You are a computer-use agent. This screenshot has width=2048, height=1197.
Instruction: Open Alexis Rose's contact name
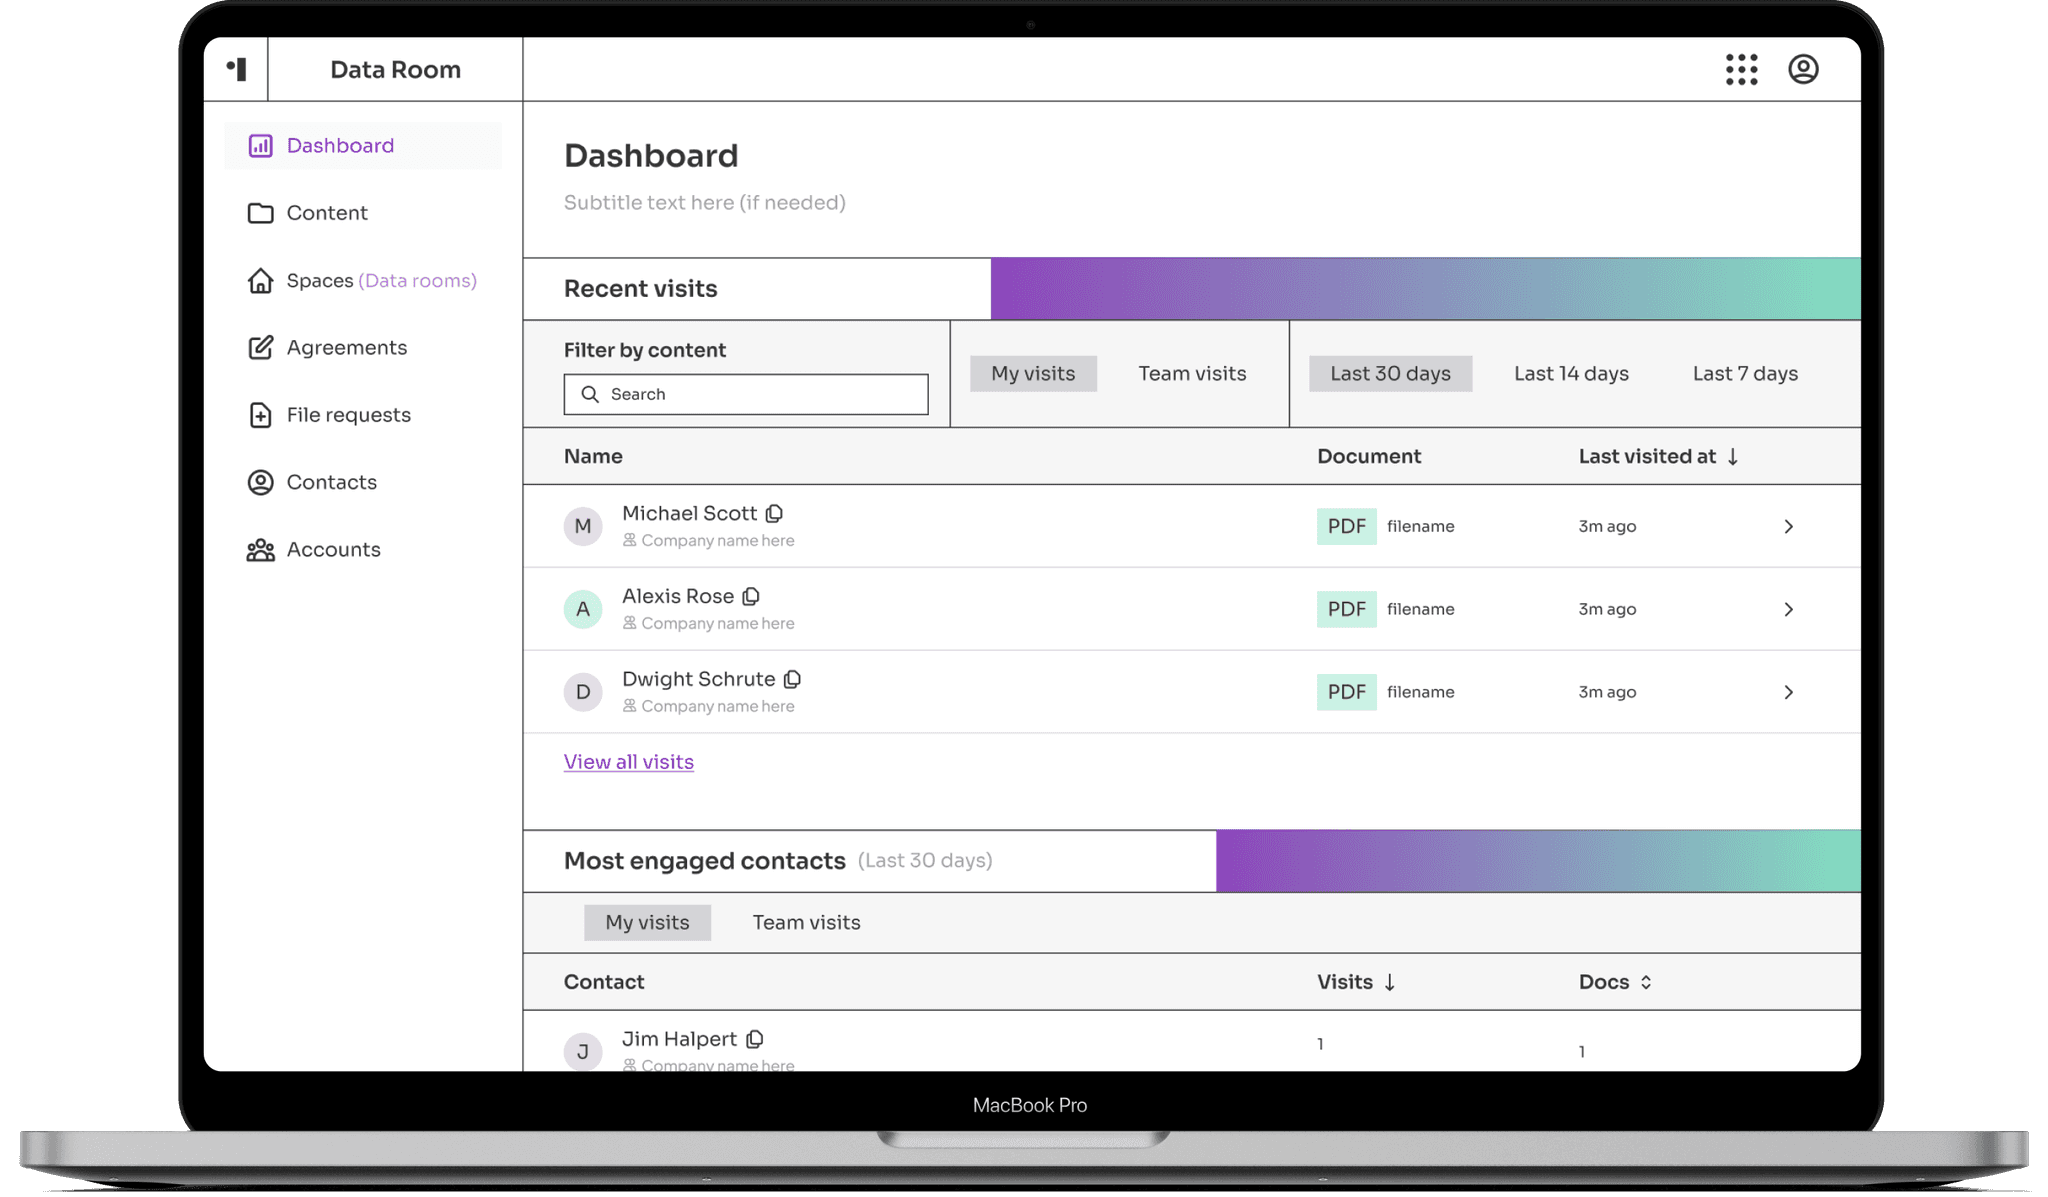click(678, 596)
